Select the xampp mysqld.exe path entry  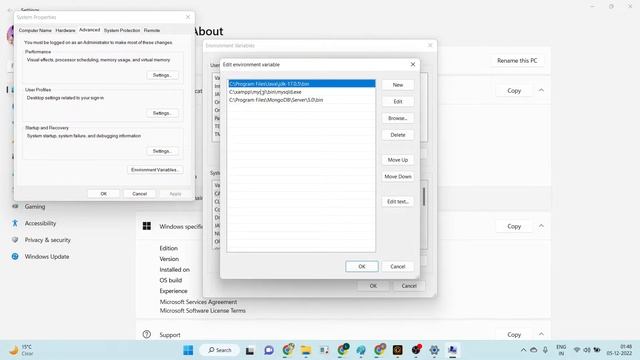point(302,92)
